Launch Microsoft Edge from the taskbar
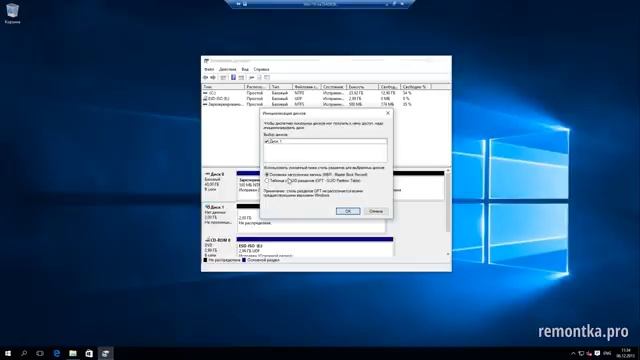This screenshot has width=640, height=360. click(x=56, y=353)
